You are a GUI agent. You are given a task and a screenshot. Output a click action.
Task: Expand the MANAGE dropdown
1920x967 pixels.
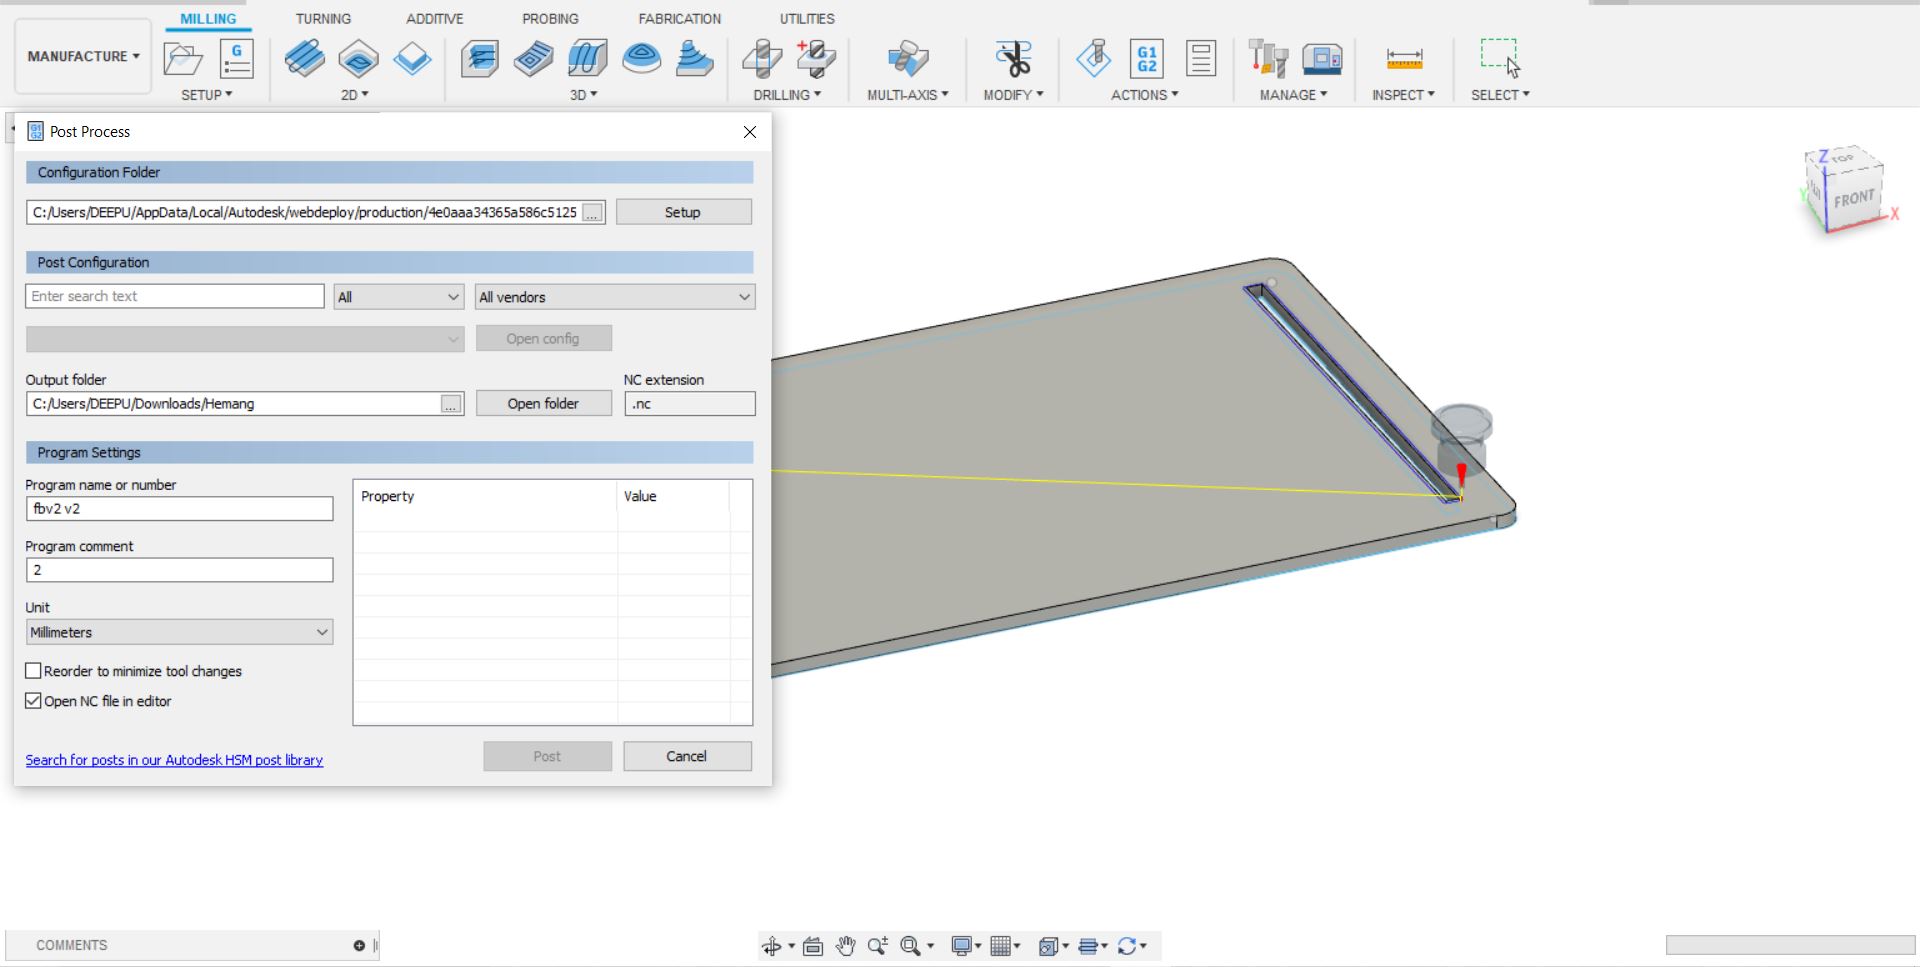tap(1294, 95)
